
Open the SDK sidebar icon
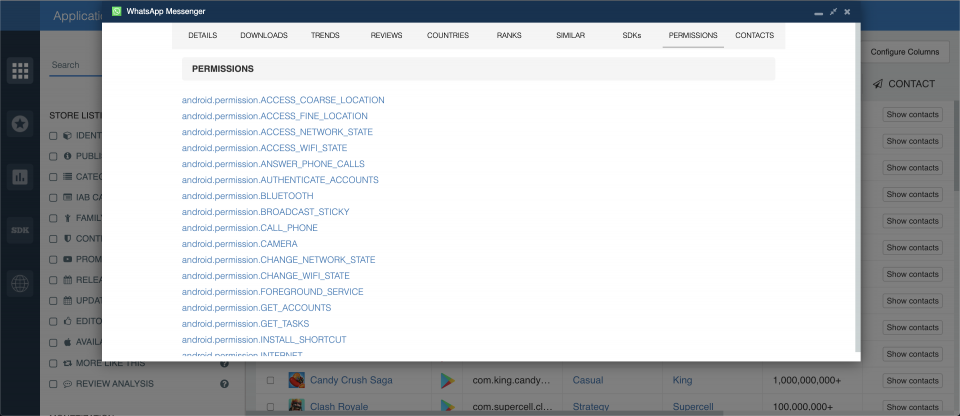pos(20,230)
